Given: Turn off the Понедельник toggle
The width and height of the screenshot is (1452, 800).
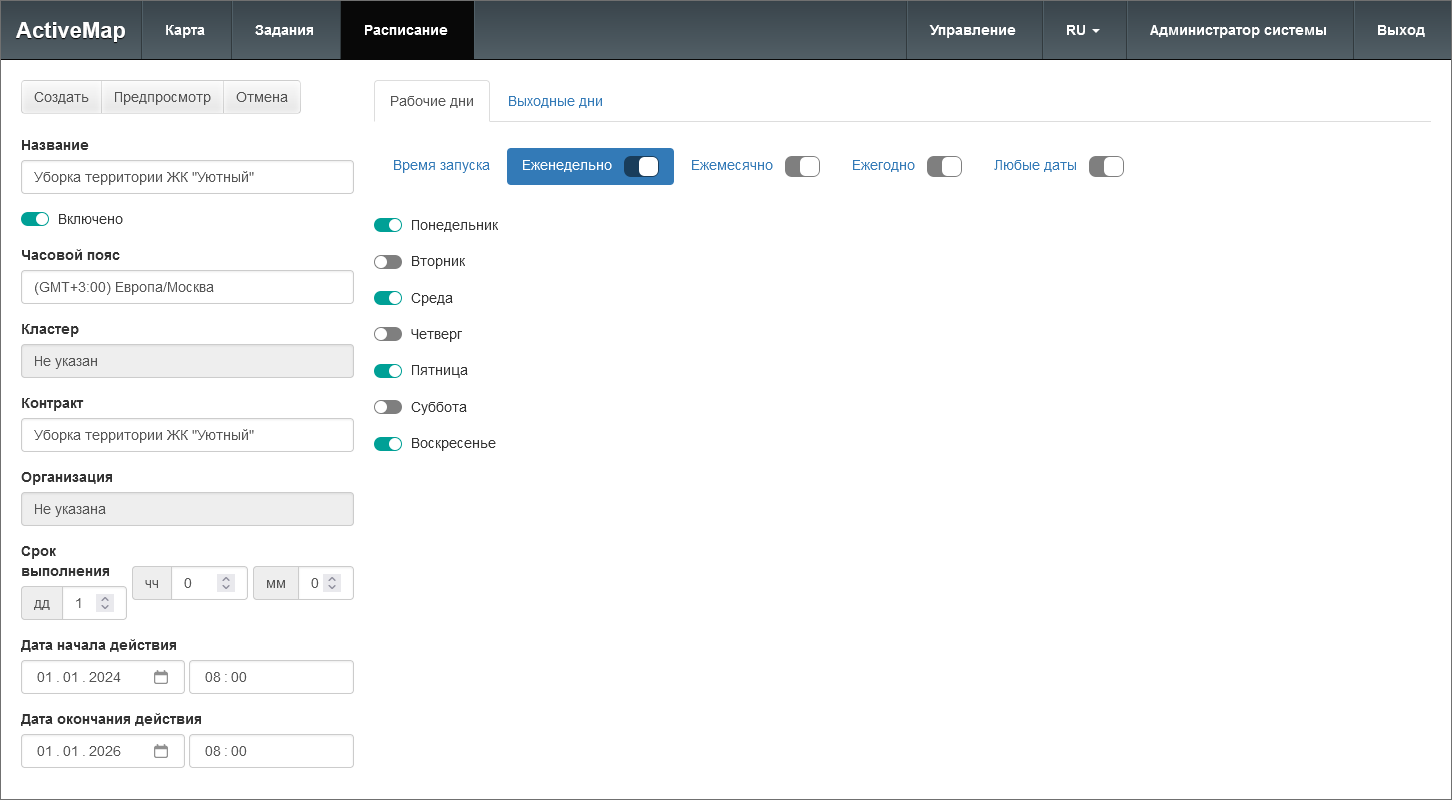Looking at the screenshot, I should 388,226.
